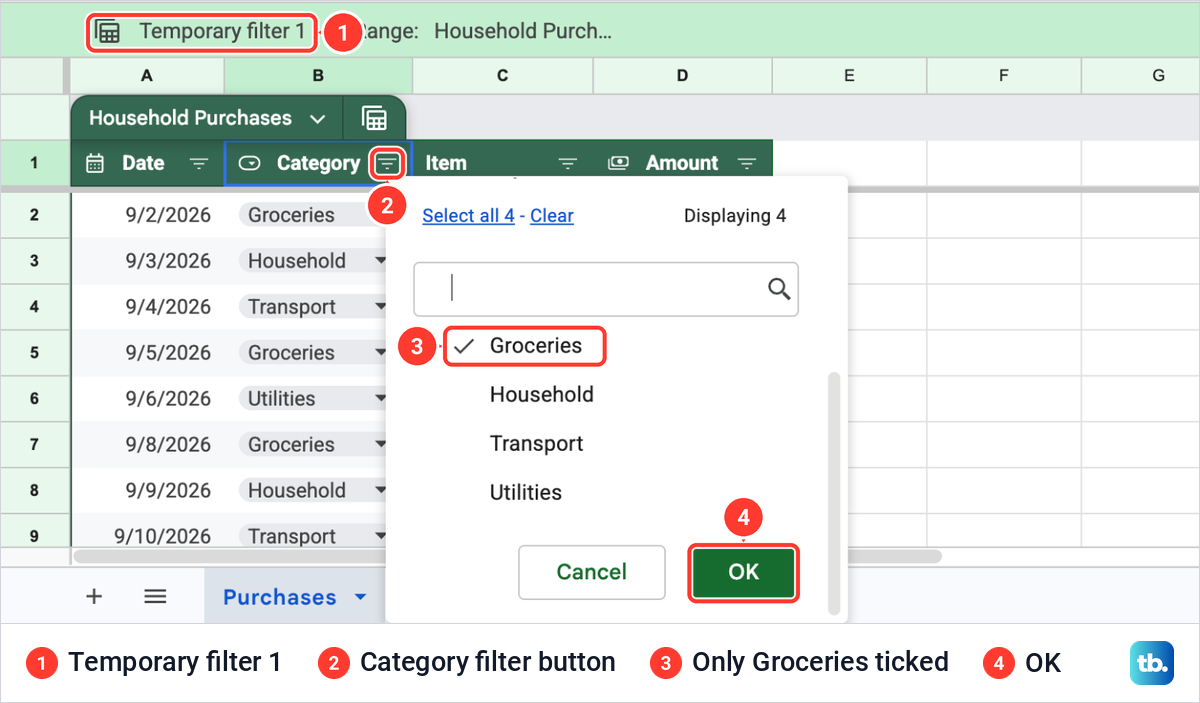
Task: Click the horizontal sheet scrollbar
Action: coord(507,556)
